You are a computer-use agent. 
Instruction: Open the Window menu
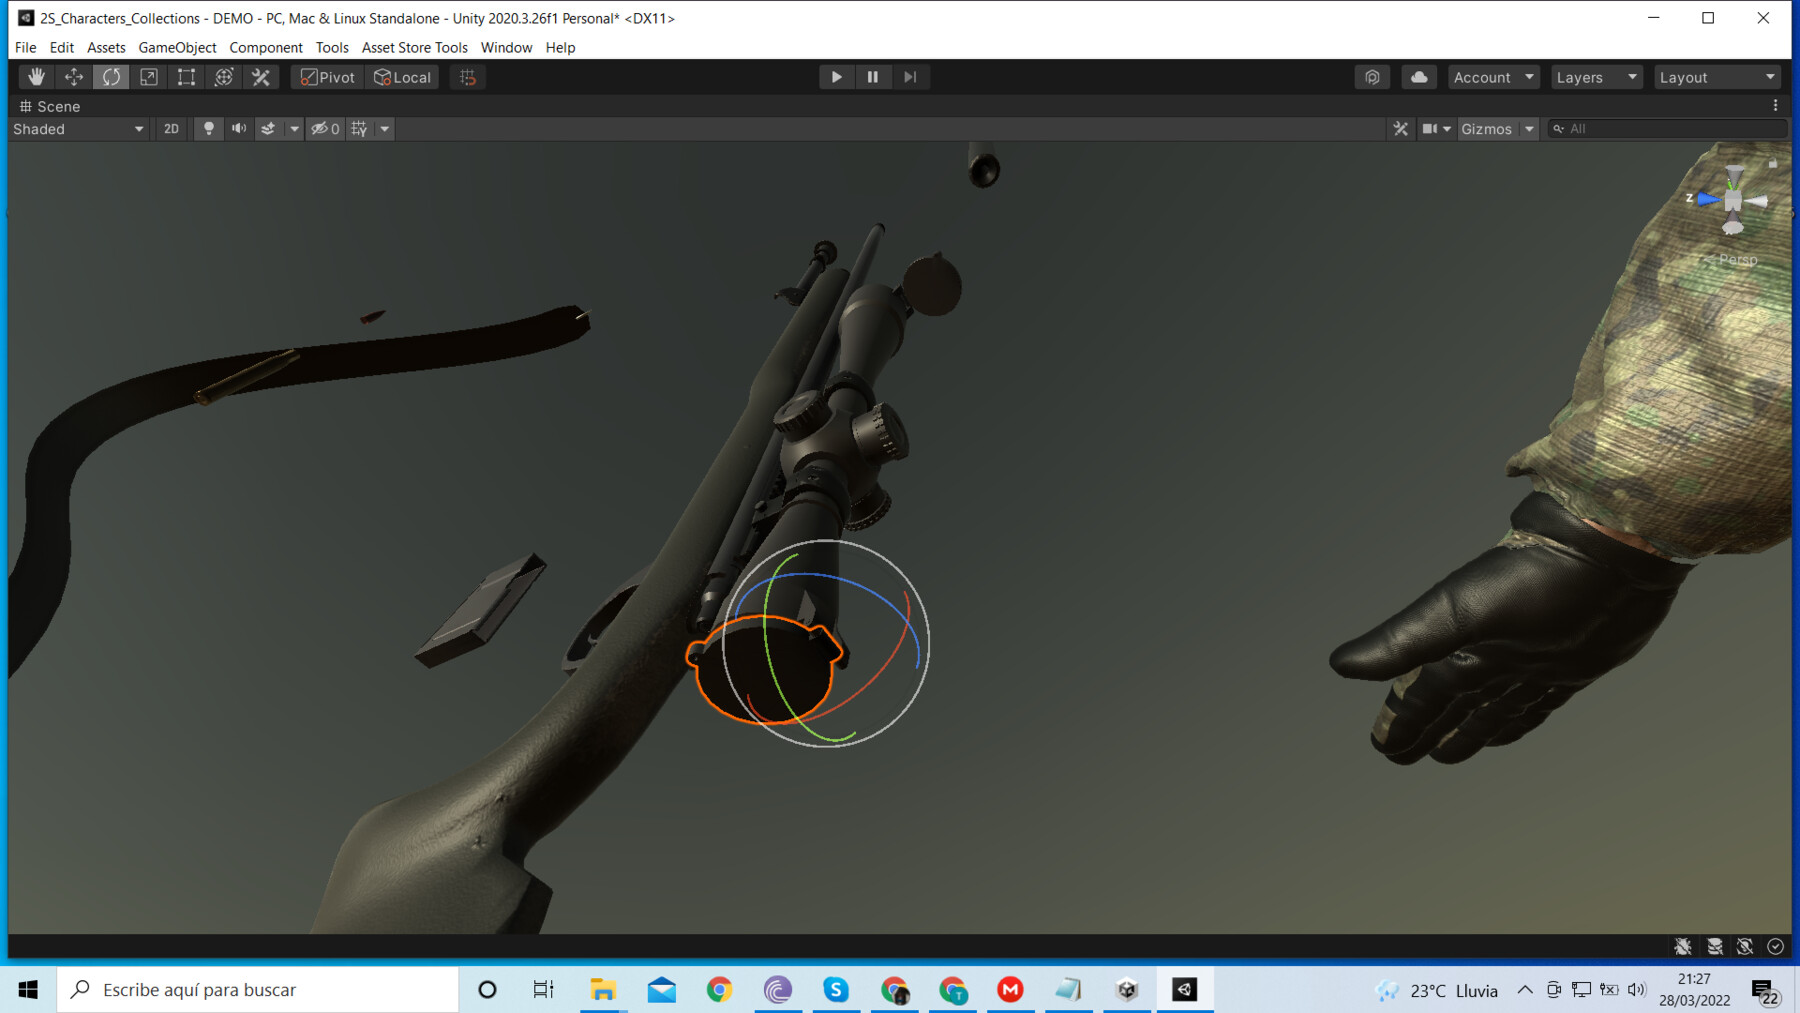click(x=506, y=47)
